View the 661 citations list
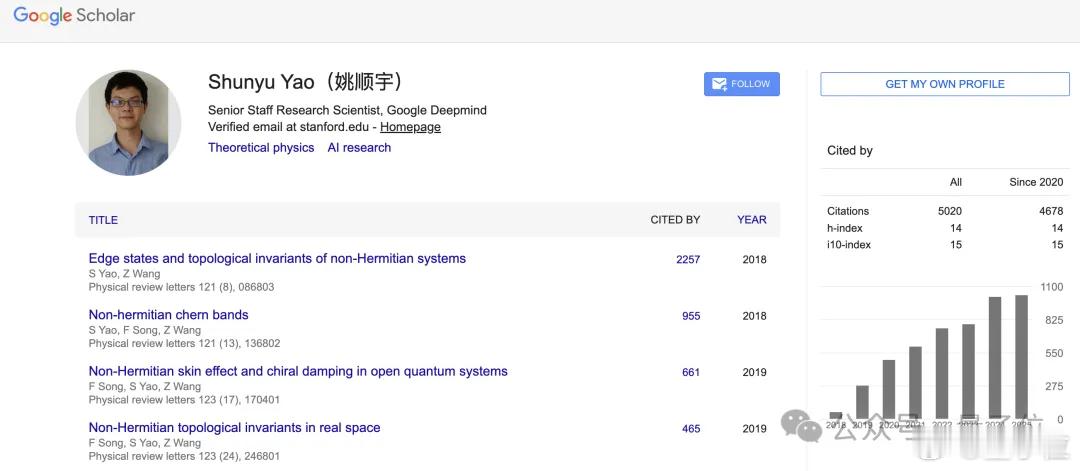1080x471 pixels. tap(691, 372)
